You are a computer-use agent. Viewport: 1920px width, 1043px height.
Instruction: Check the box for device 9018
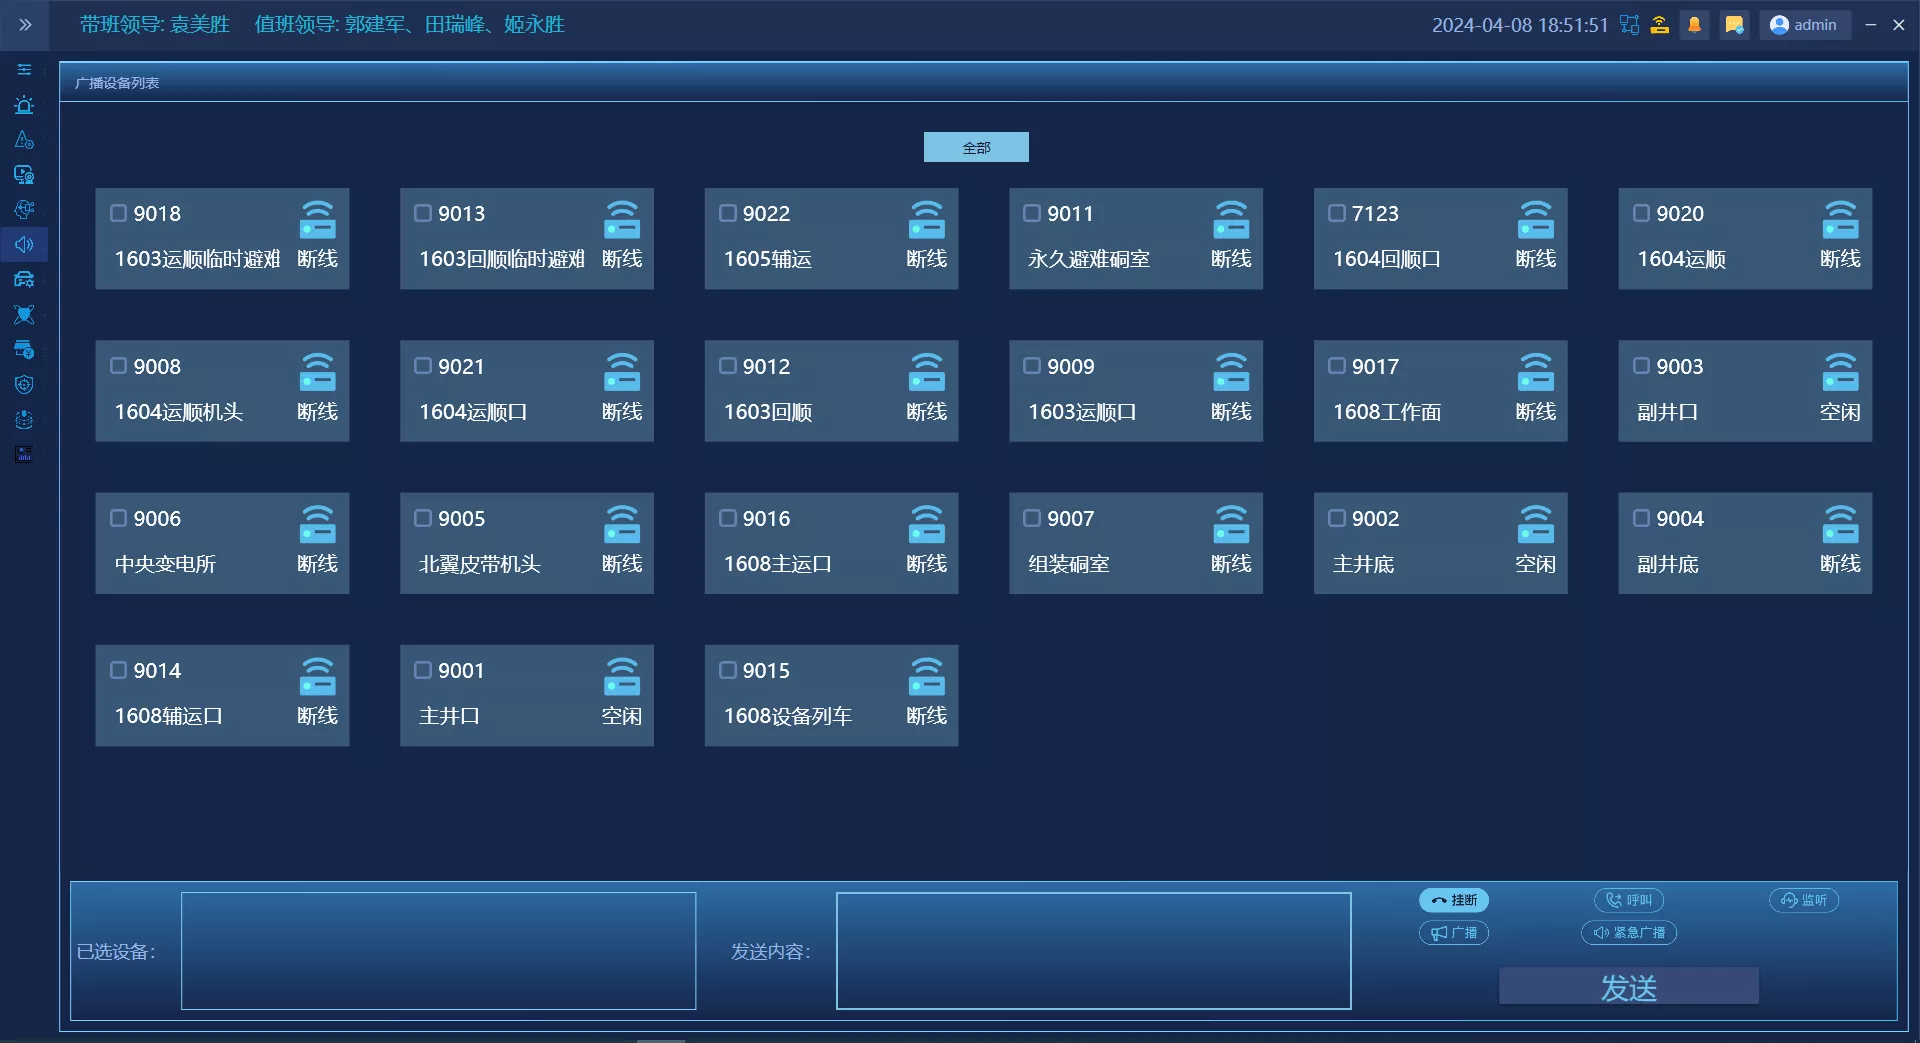(x=118, y=213)
